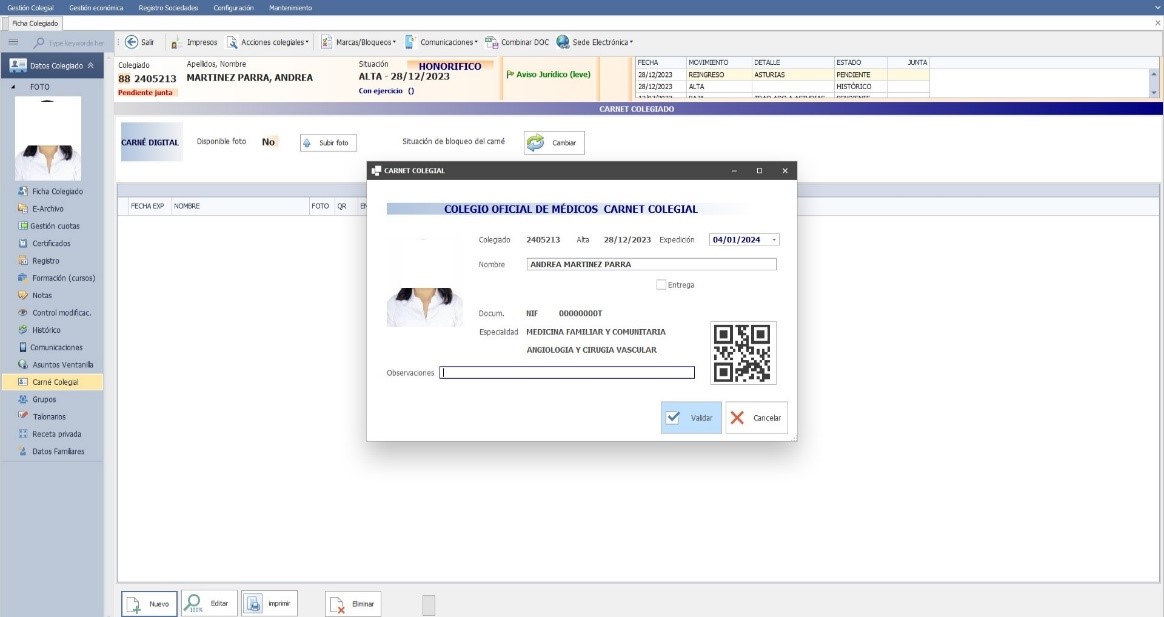Click Validar in Carnet Colegial dialog

coord(691,417)
